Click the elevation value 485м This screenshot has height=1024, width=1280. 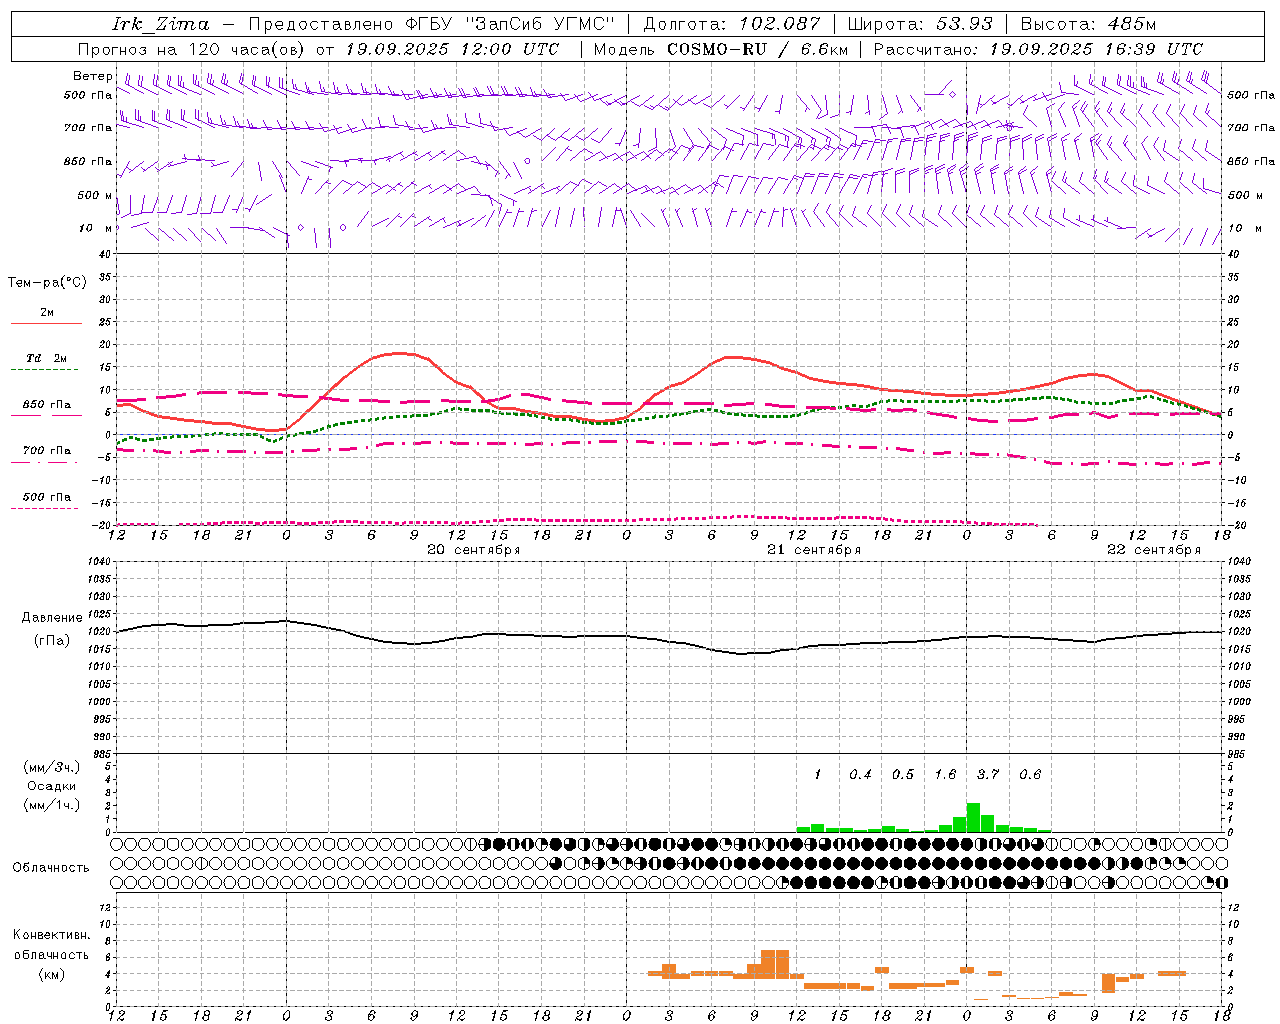(1132, 24)
